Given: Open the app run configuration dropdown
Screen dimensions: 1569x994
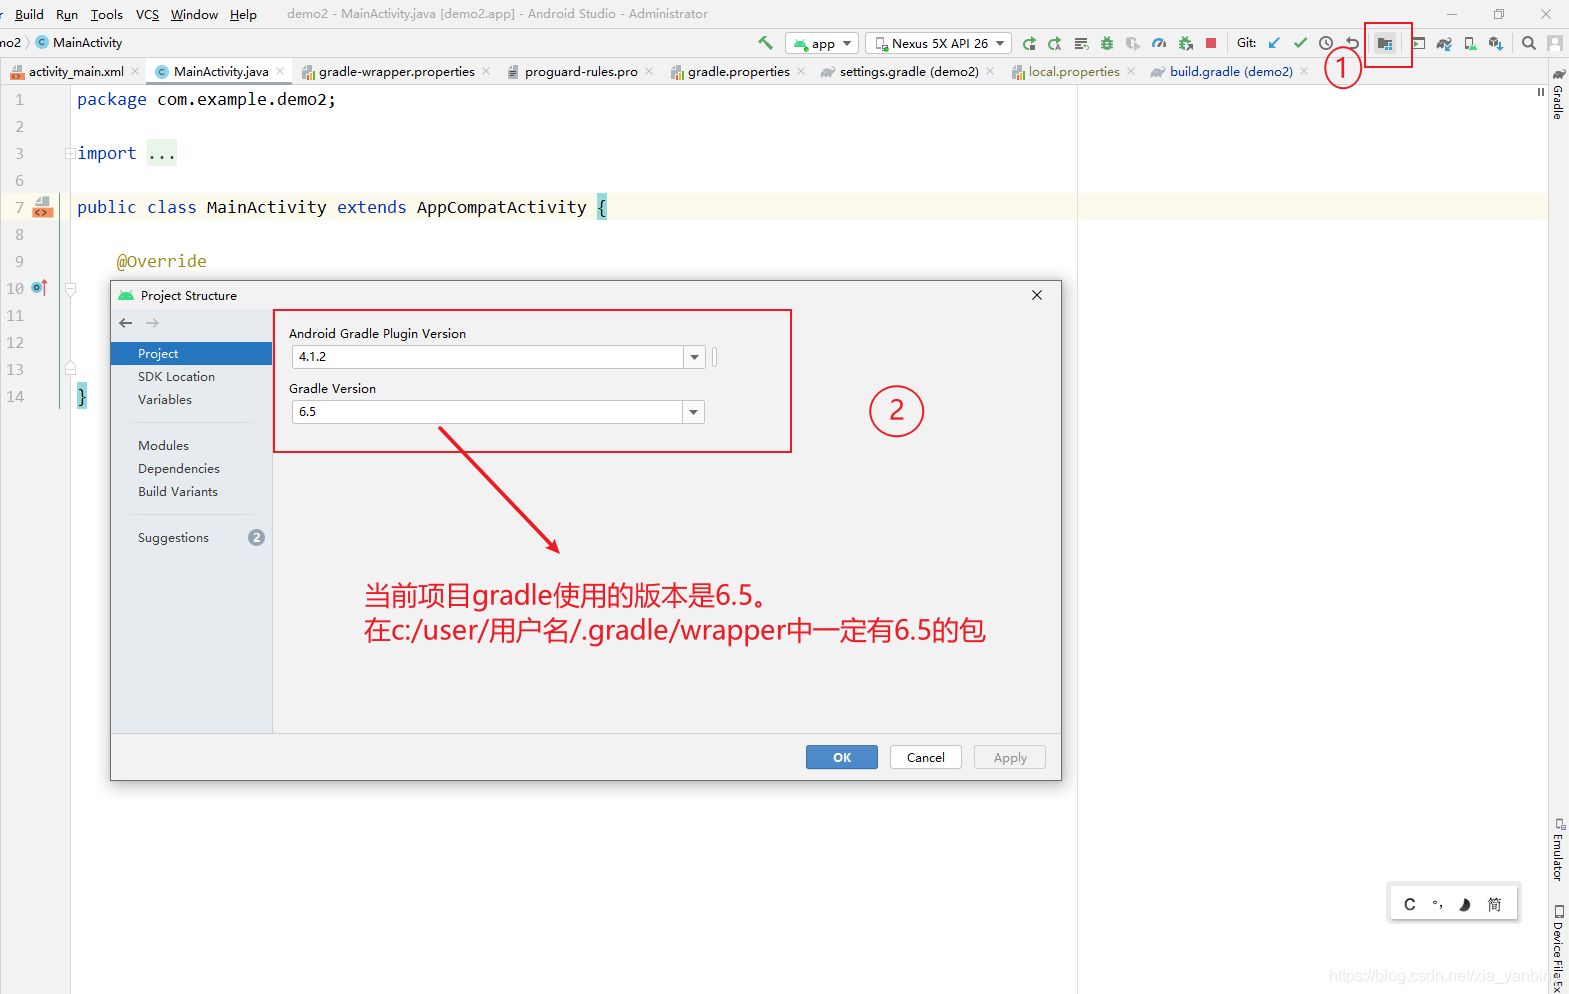Looking at the screenshot, I should (822, 43).
